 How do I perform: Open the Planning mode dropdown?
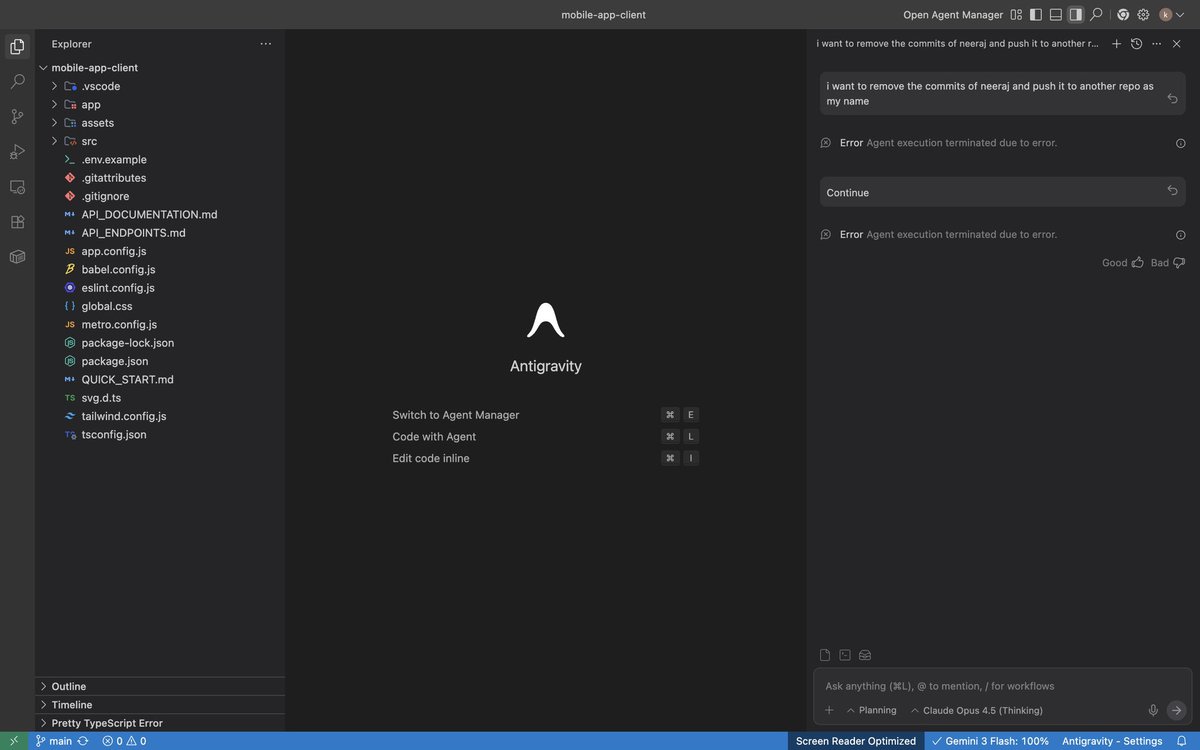[871, 710]
